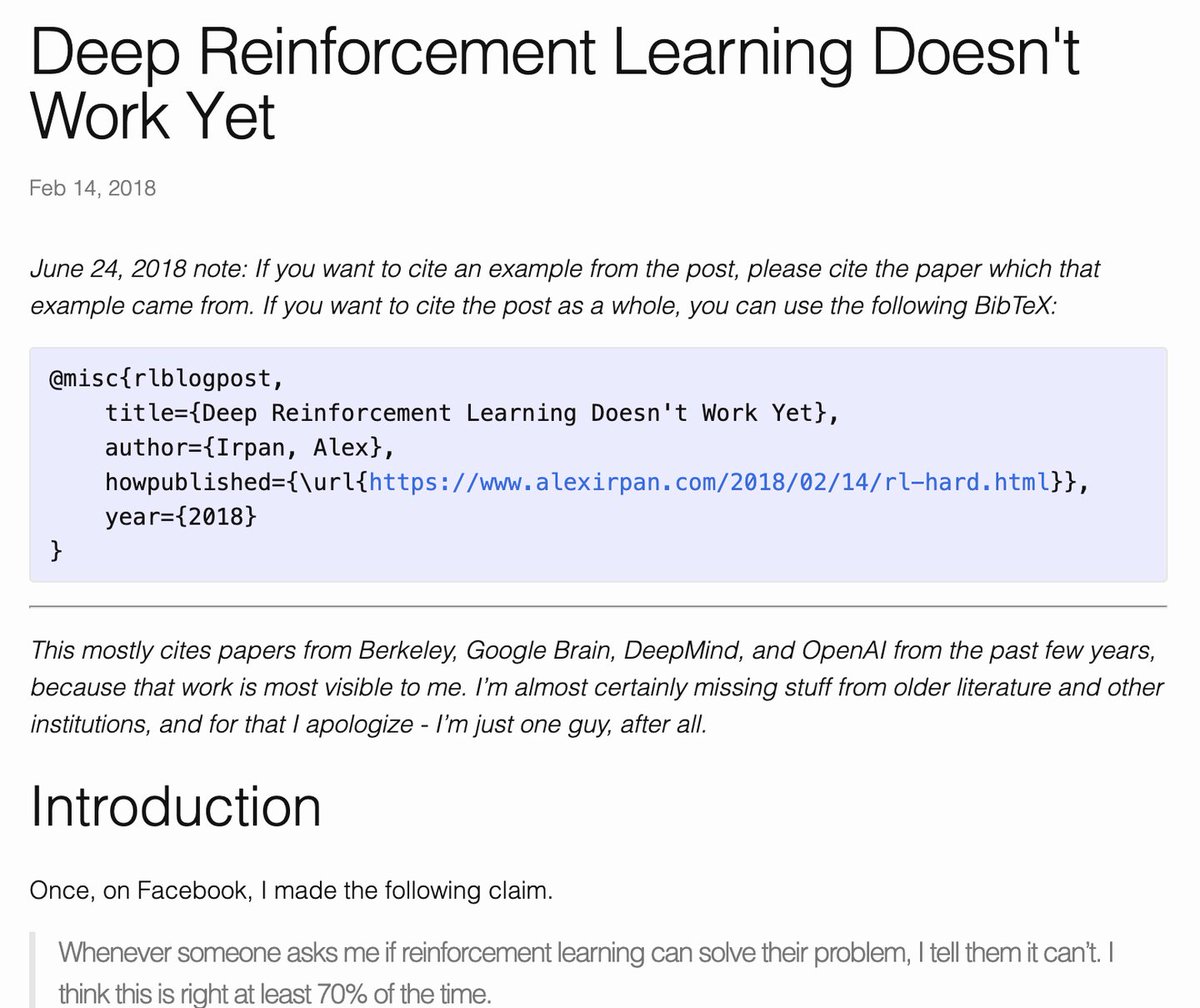
Task: Click the "Once, on Facebook" sentence
Action: [x=291, y=890]
